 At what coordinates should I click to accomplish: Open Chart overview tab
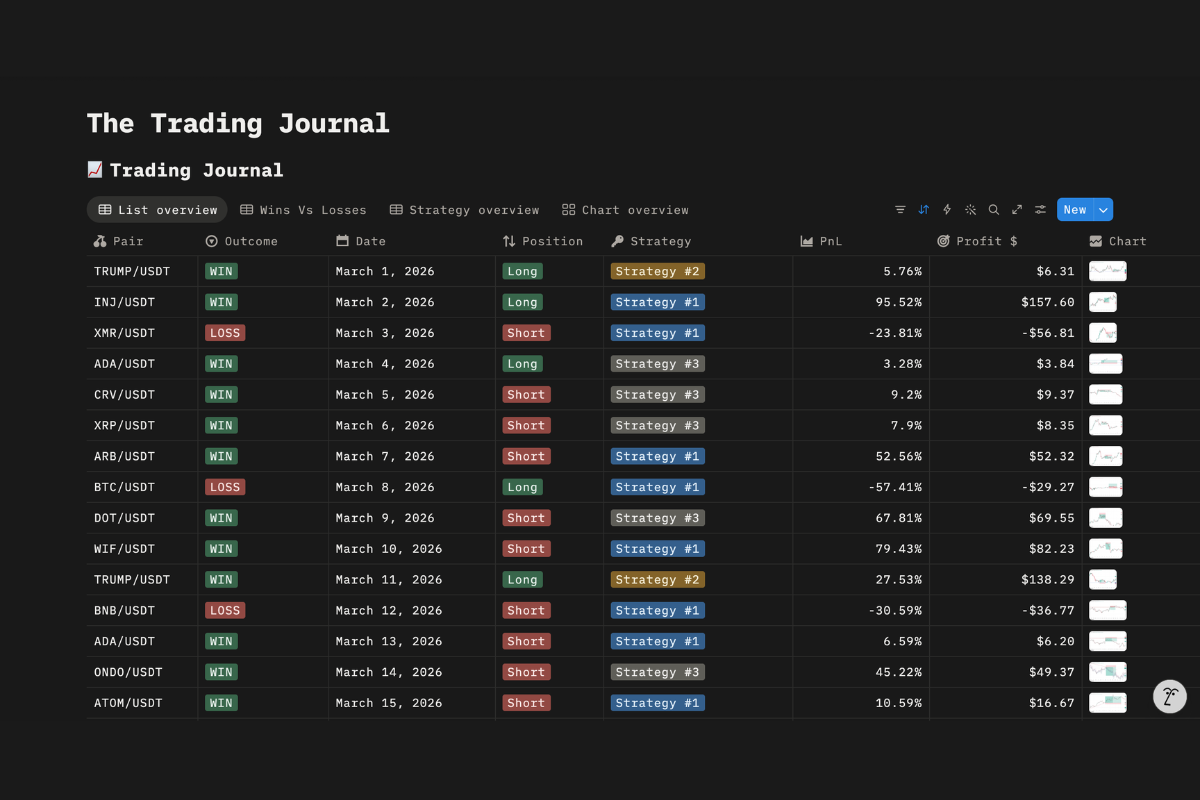click(625, 210)
